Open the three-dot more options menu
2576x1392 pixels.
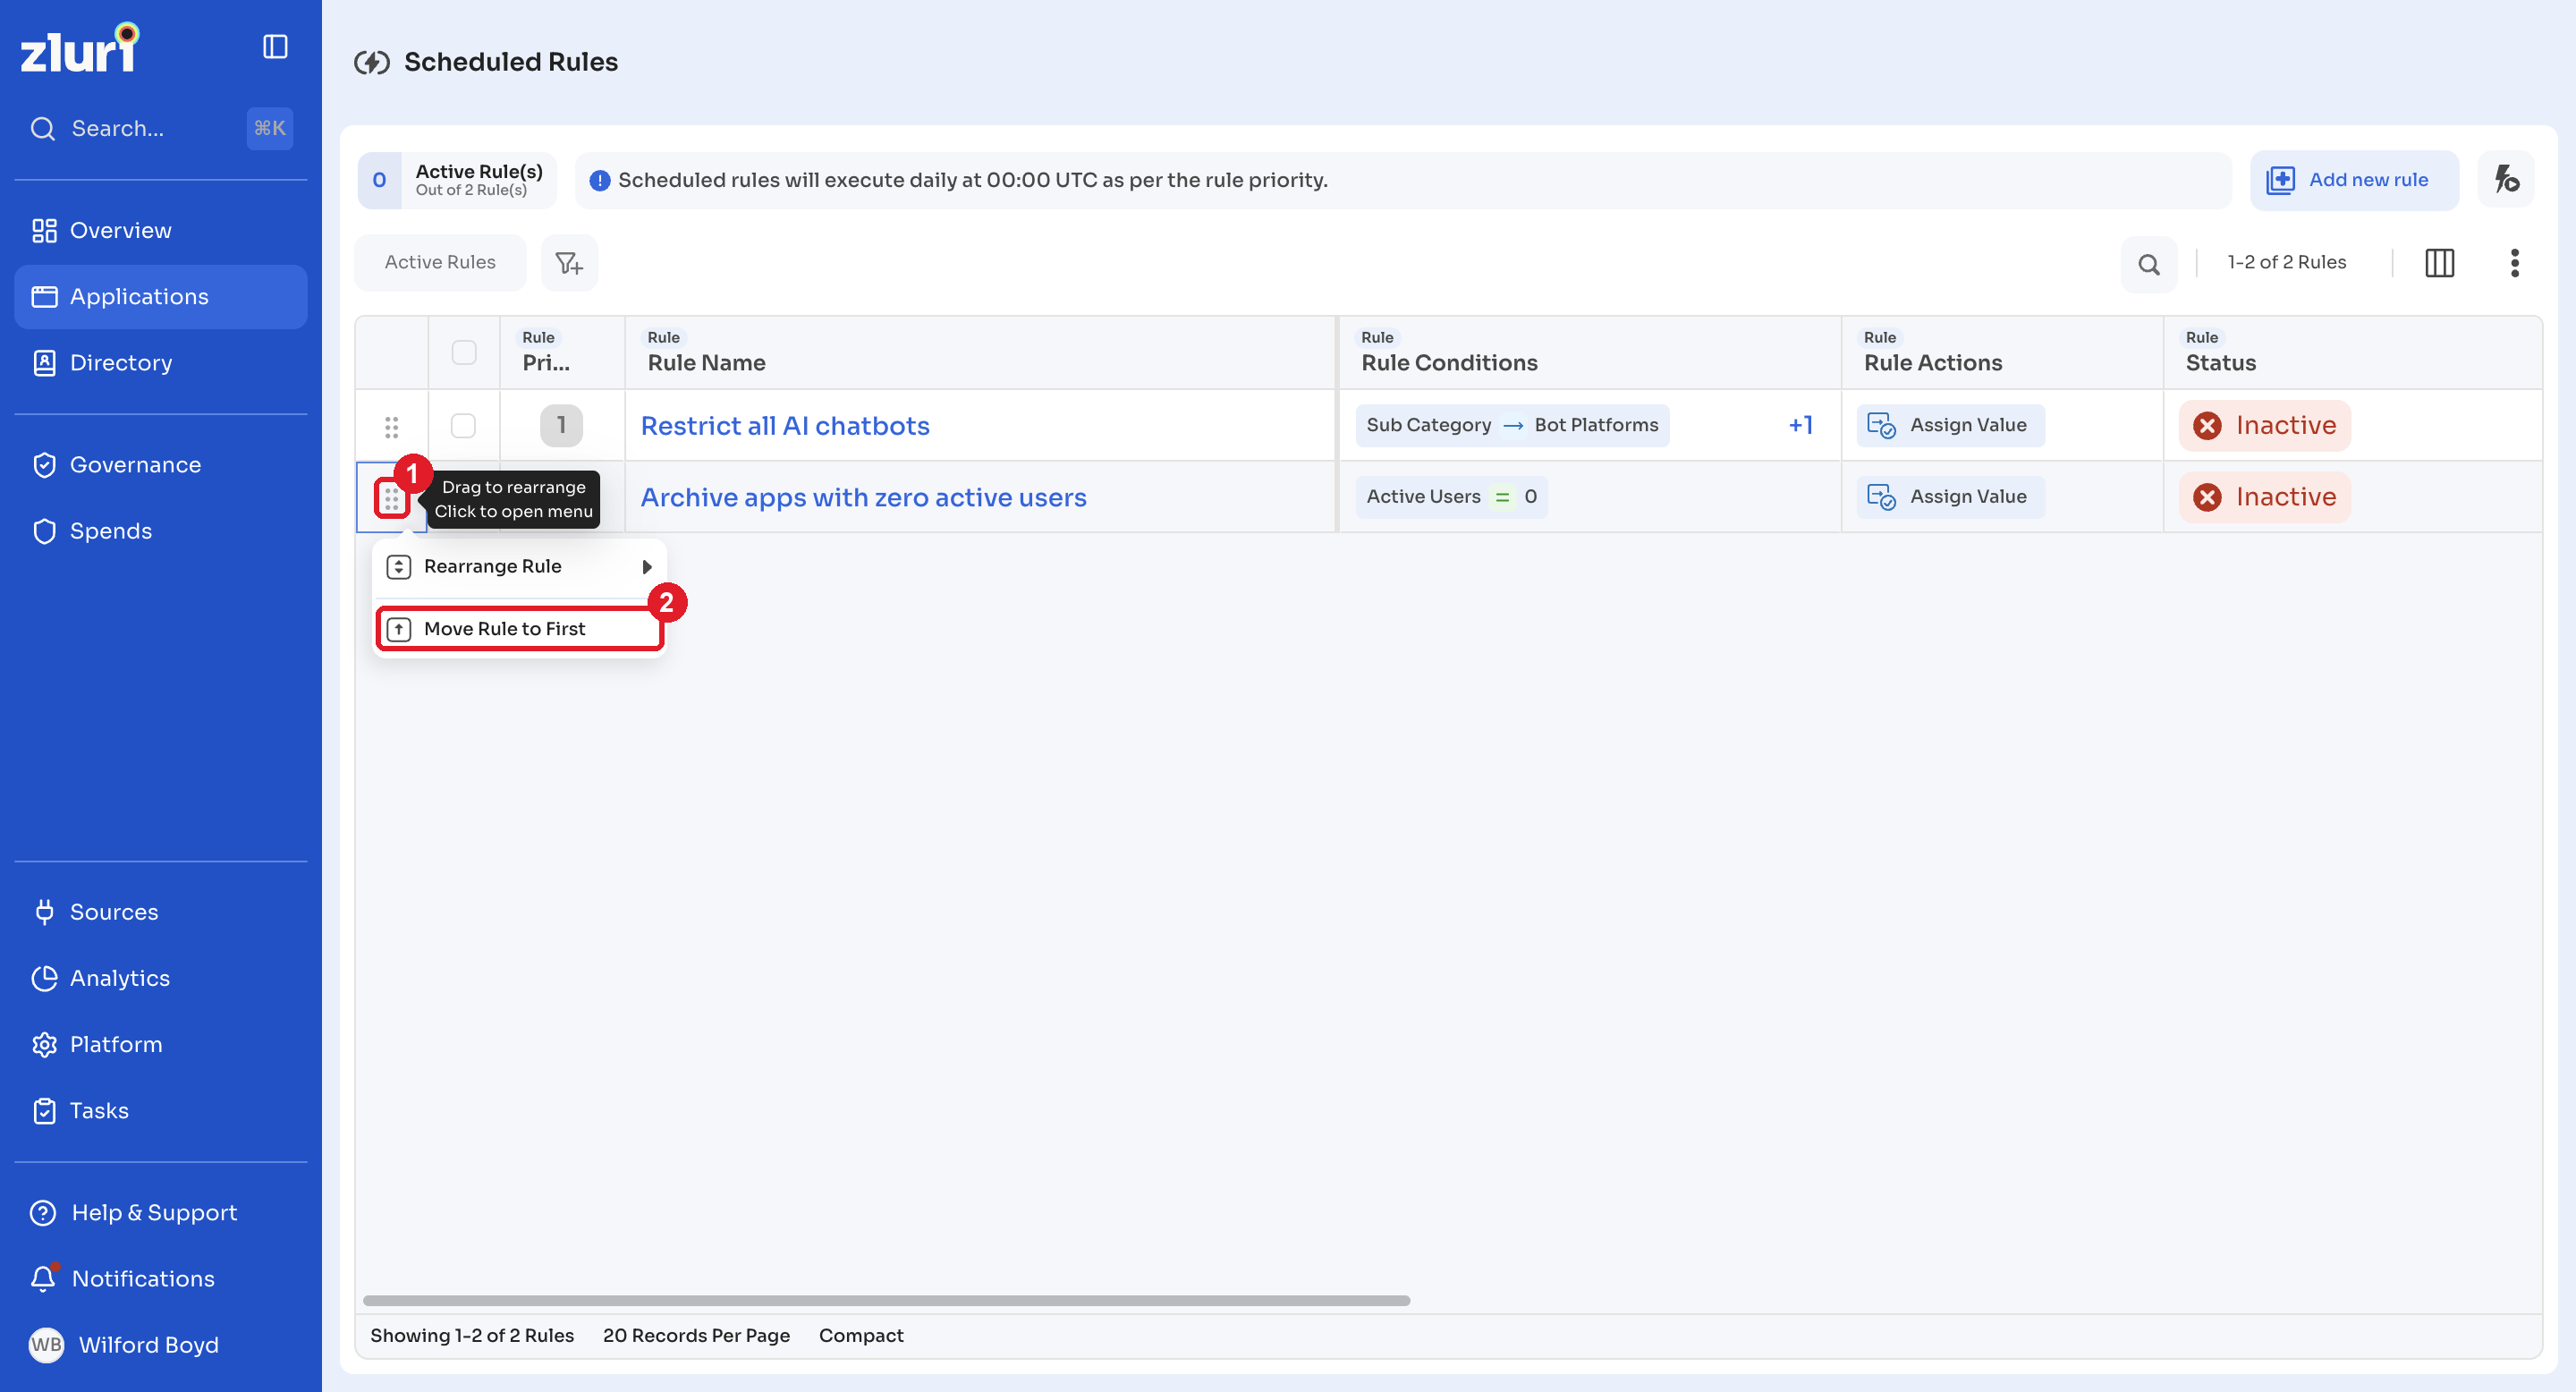(2514, 263)
